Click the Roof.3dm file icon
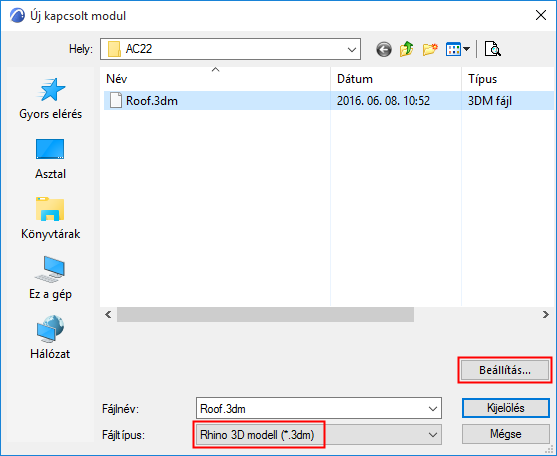 [115, 101]
